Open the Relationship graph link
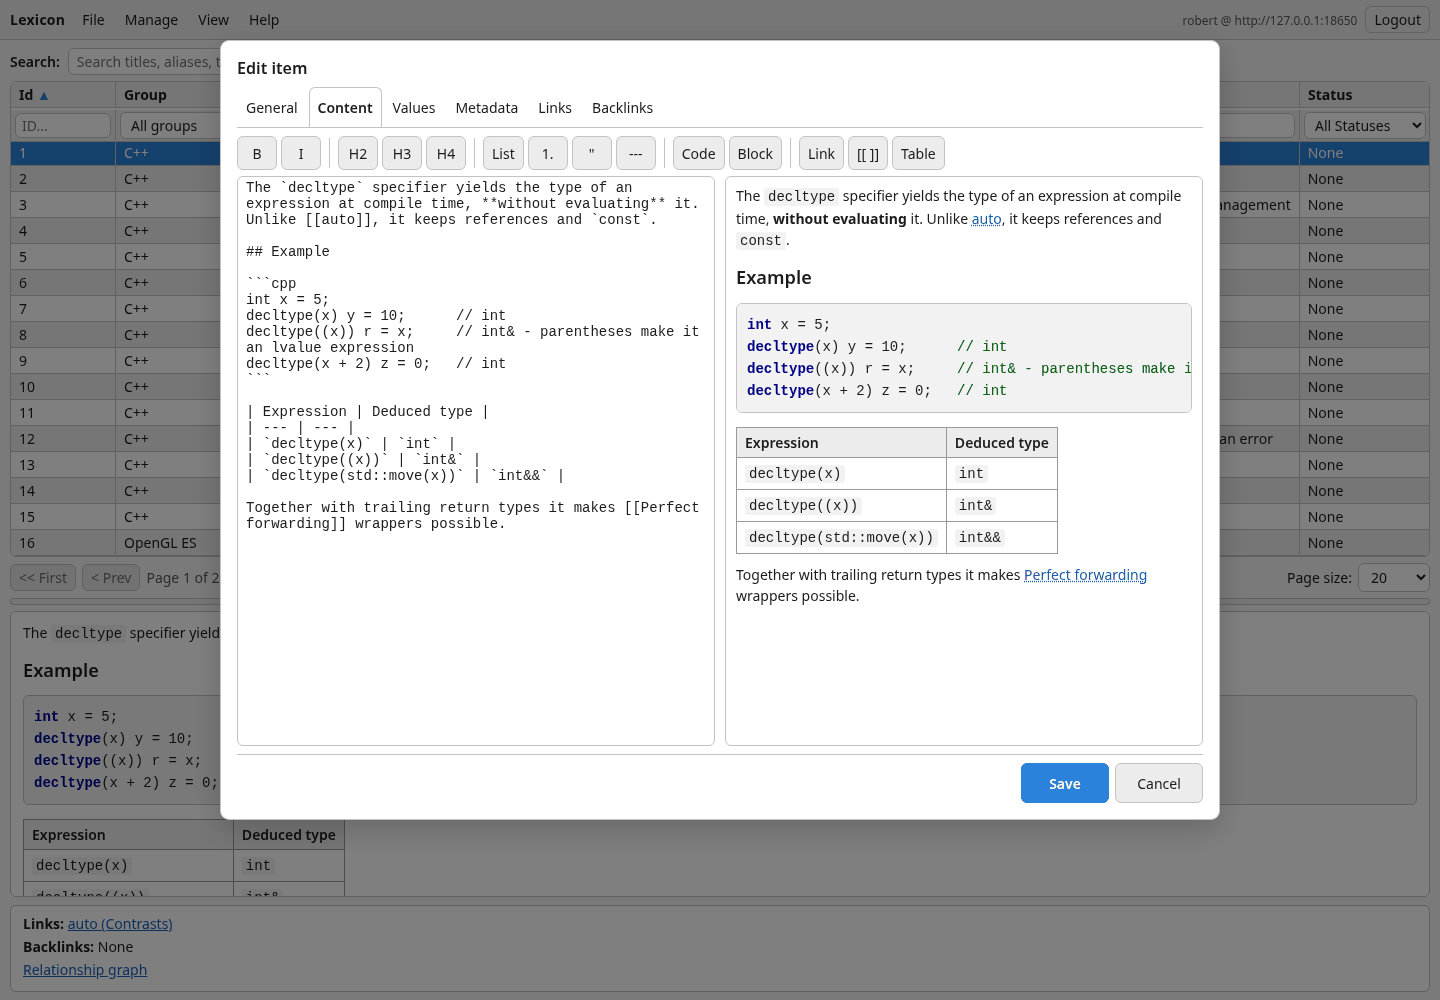Screen dimensions: 1440x1000 point(85,970)
